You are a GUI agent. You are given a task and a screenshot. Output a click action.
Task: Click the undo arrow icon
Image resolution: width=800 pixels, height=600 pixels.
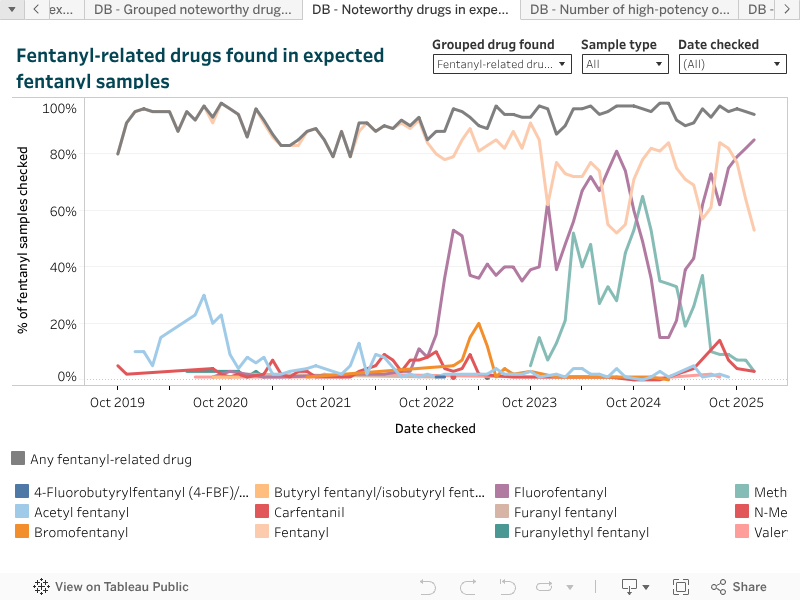(x=427, y=587)
